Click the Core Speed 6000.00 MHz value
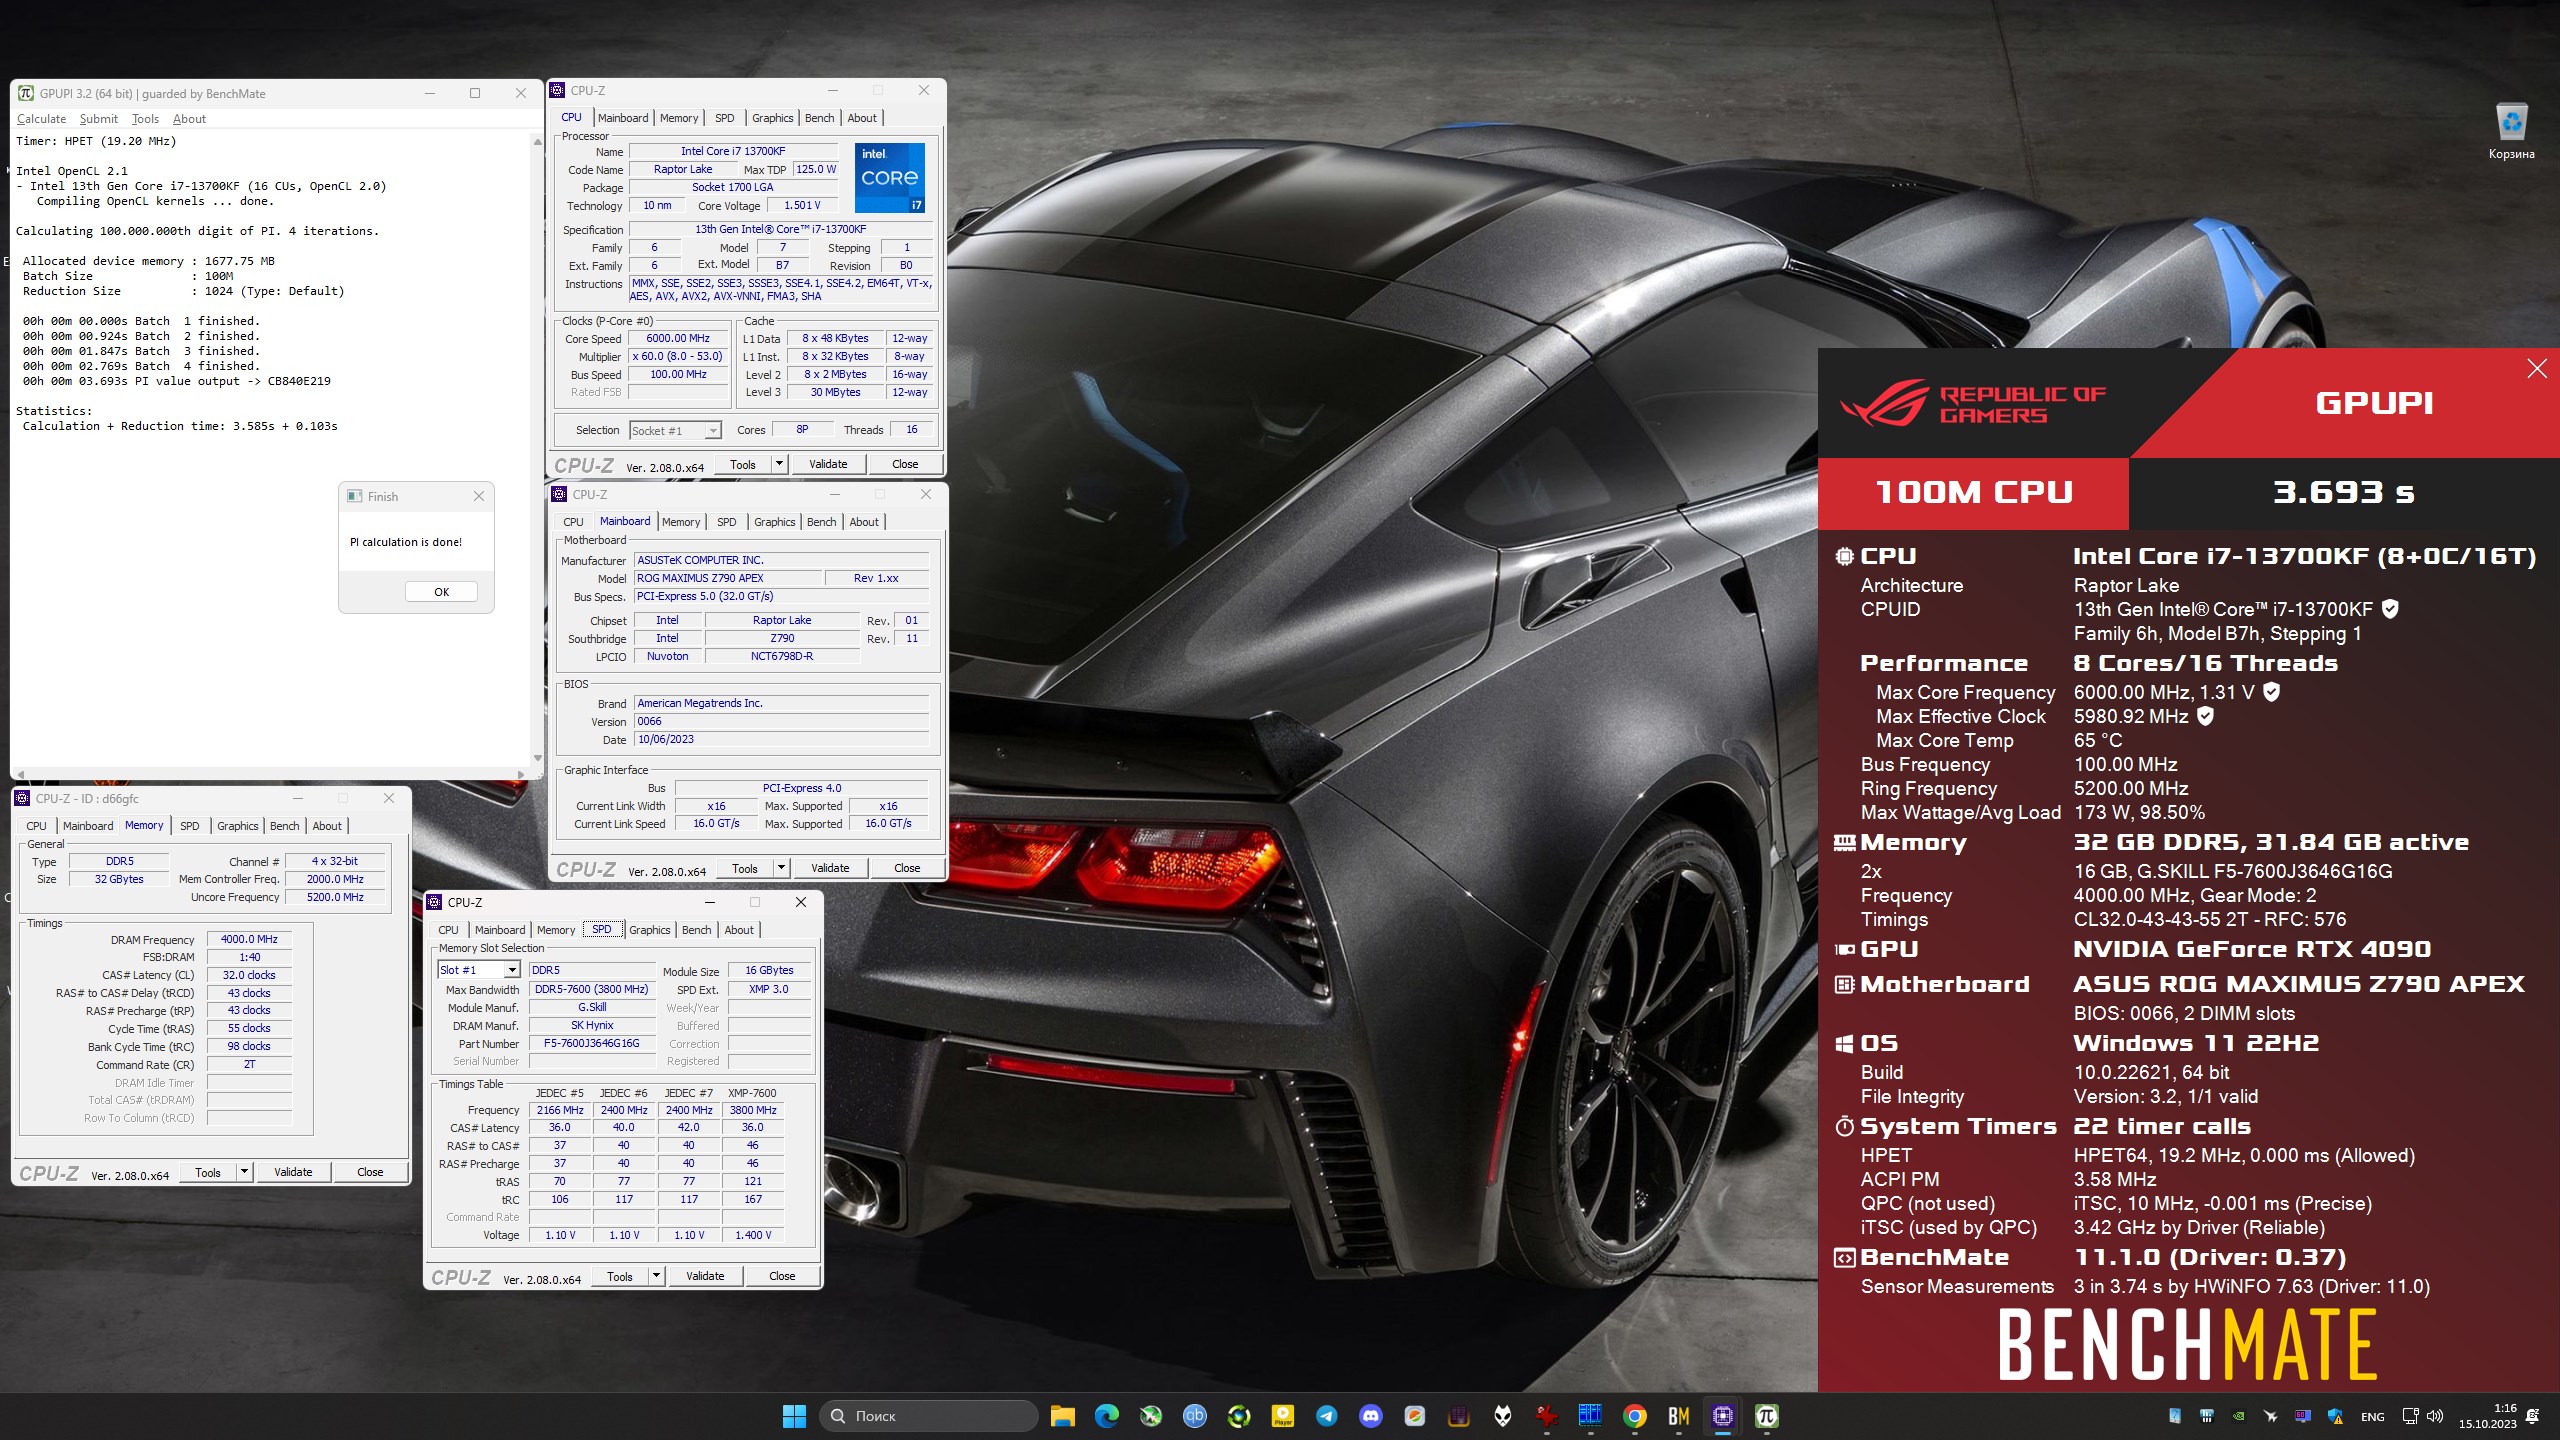 [678, 338]
